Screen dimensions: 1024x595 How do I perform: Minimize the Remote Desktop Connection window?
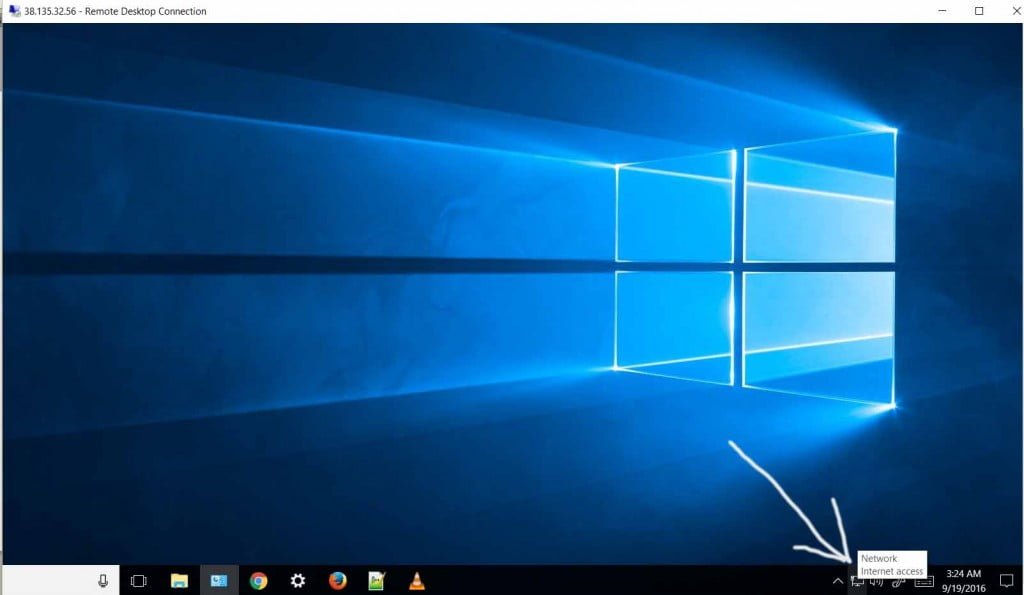942,11
